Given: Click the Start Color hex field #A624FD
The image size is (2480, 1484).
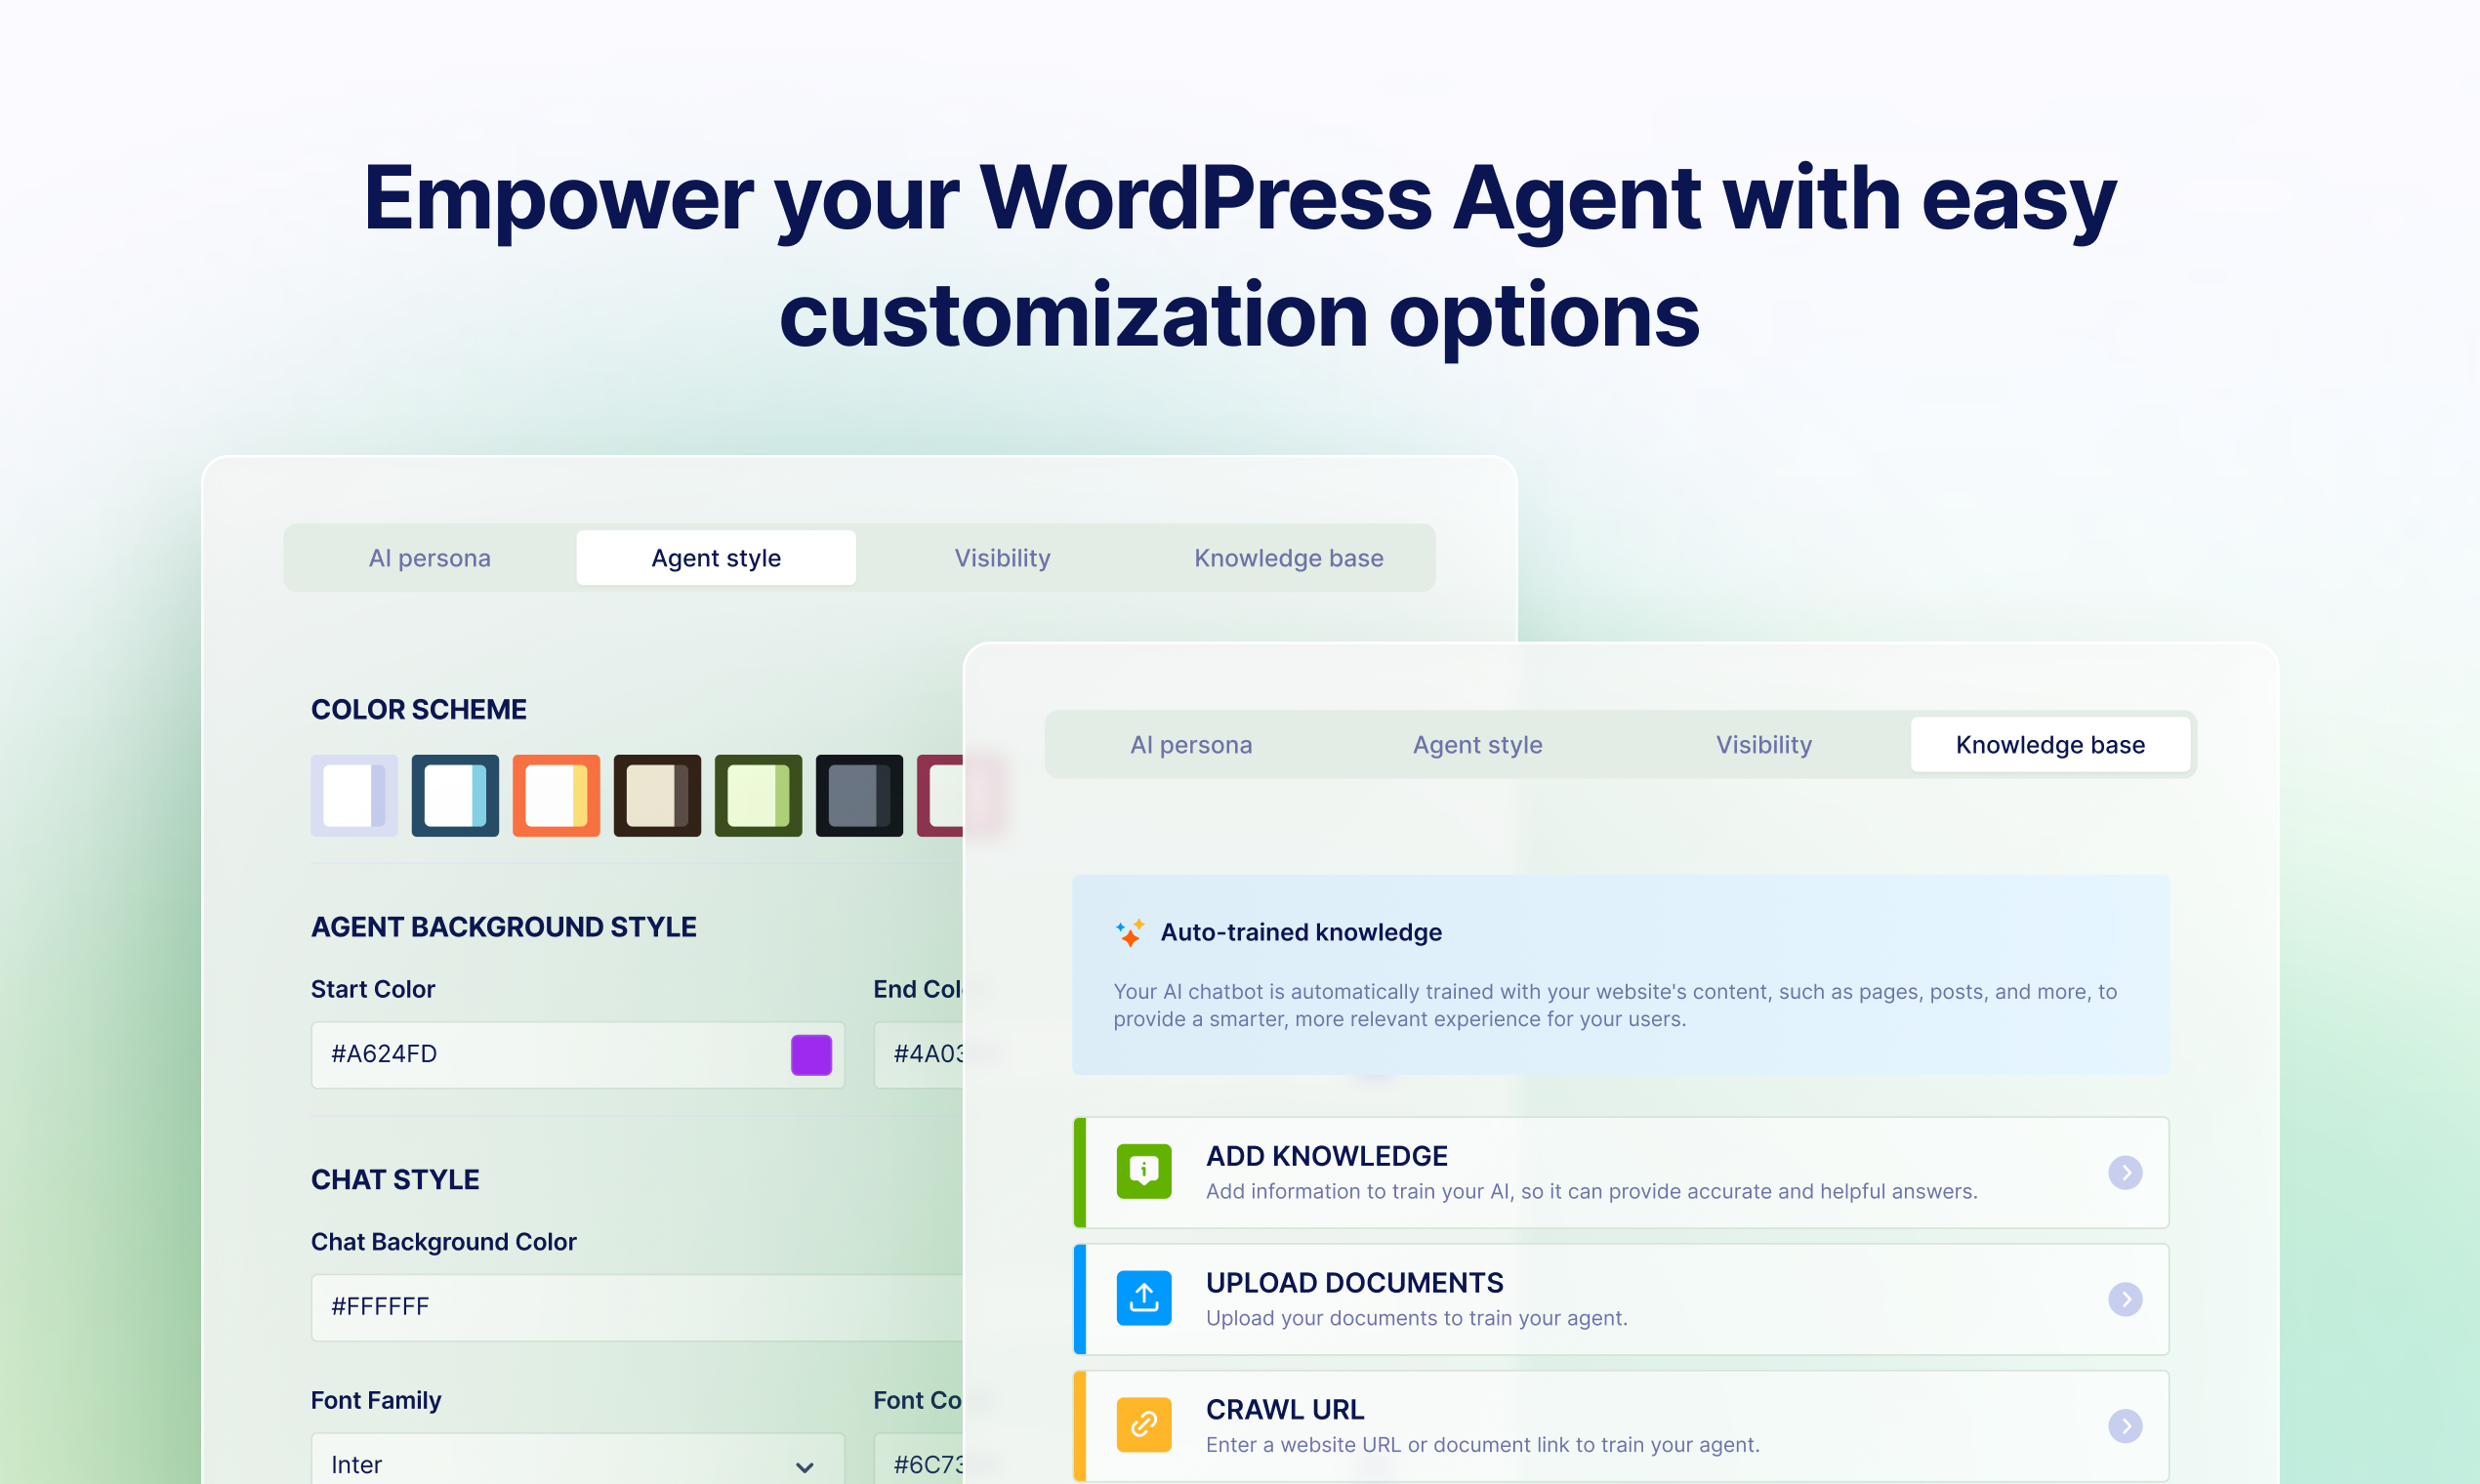Looking at the screenshot, I should coord(578,1055).
